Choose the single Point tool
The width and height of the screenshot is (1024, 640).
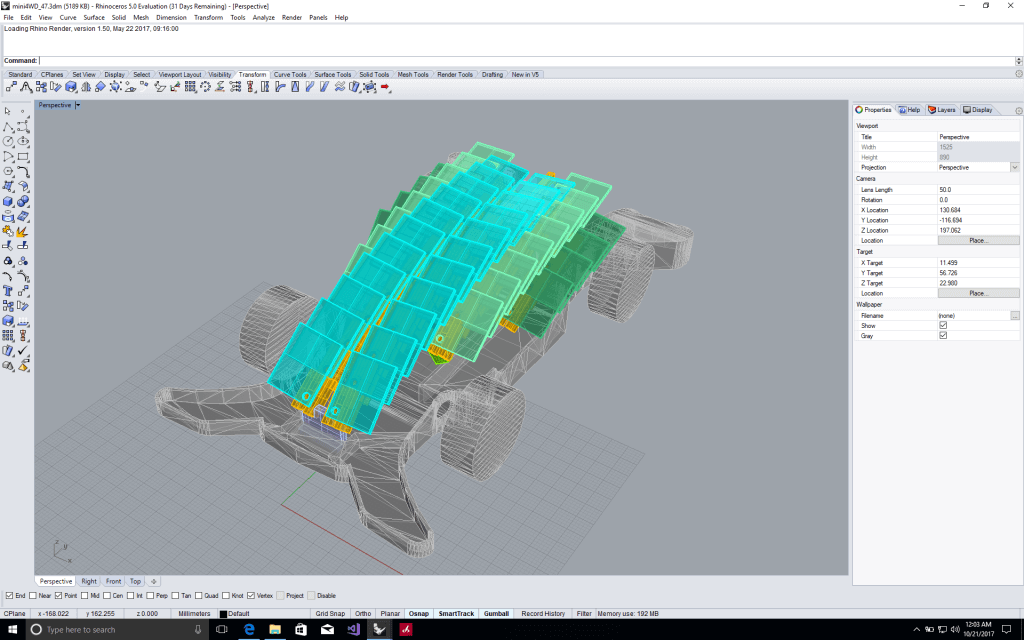coord(23,112)
